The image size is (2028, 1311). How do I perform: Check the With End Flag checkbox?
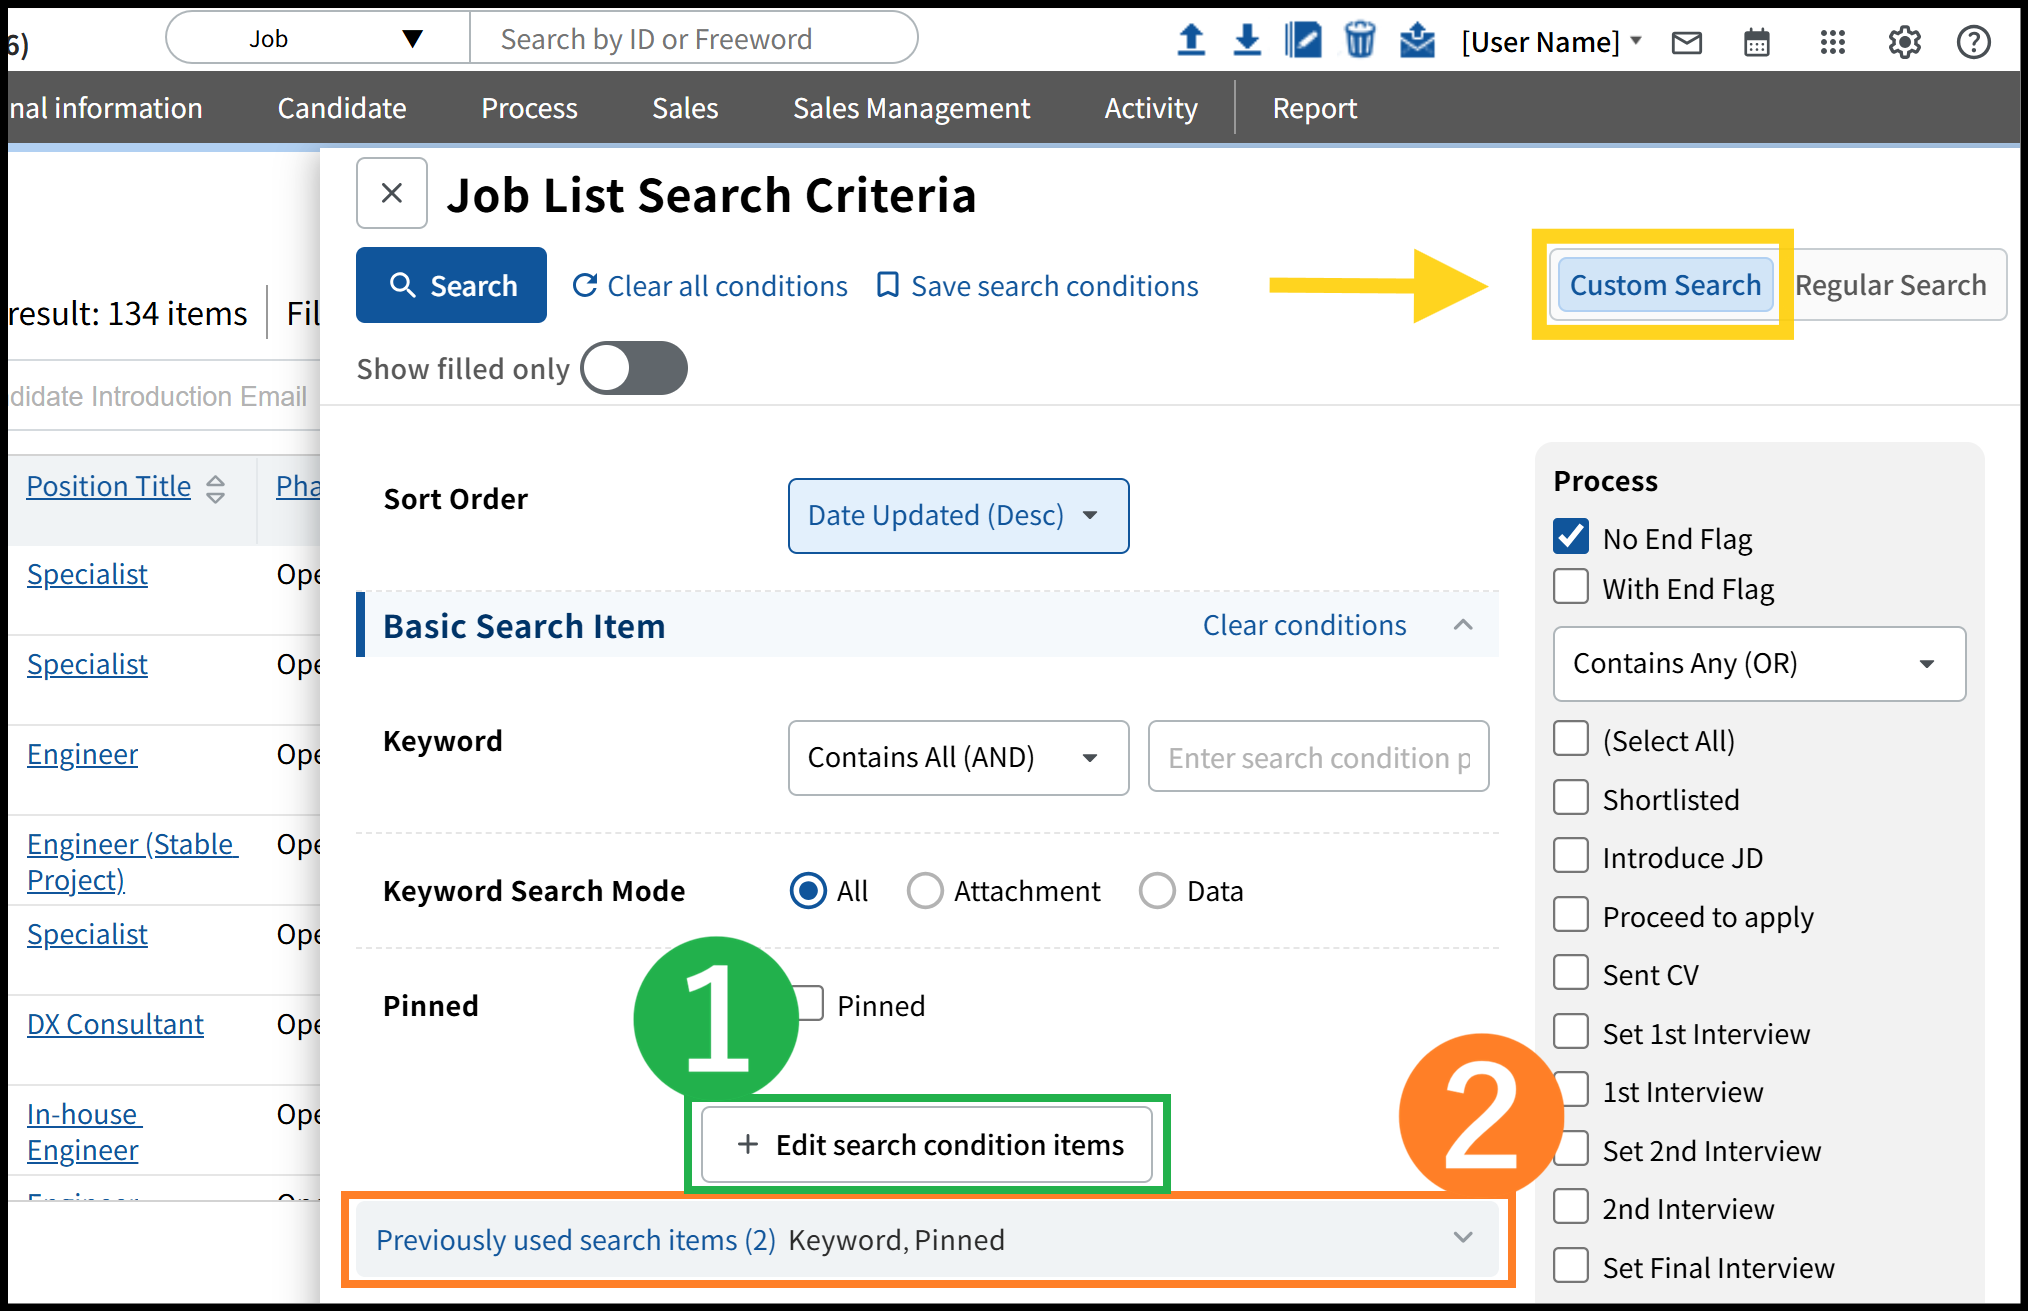pyautogui.click(x=1571, y=587)
